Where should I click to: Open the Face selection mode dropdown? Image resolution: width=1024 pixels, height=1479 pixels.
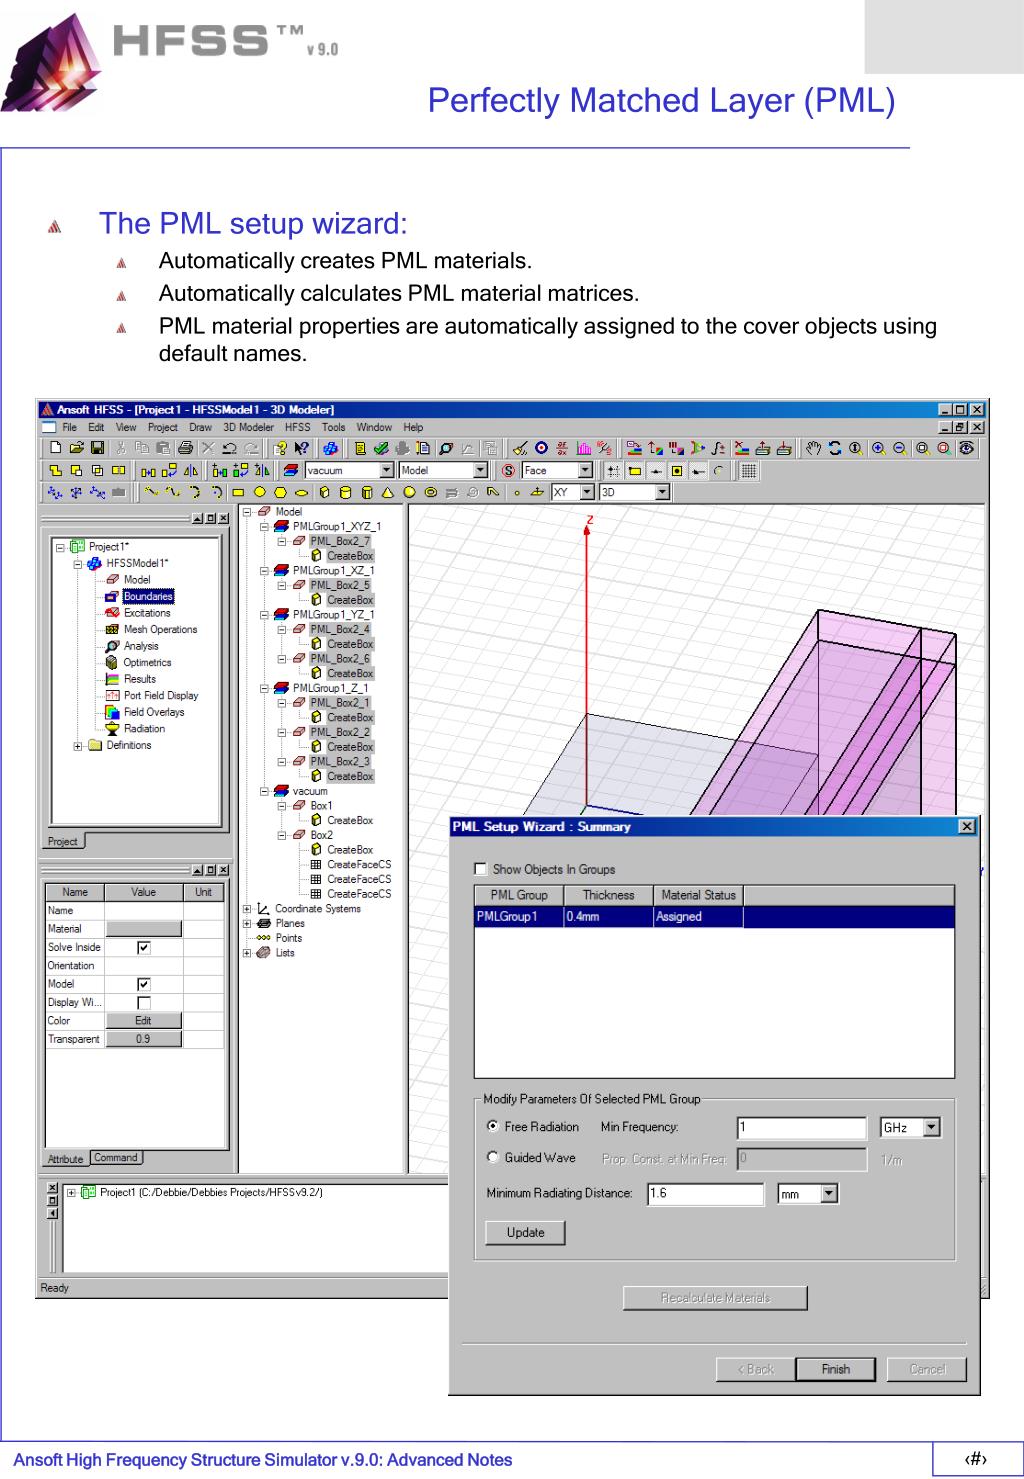point(585,470)
